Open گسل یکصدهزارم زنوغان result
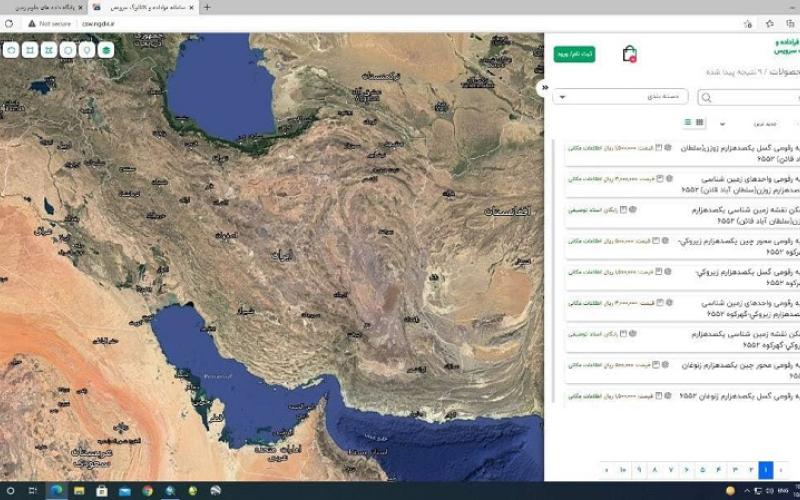The image size is (800, 500). tap(740, 396)
